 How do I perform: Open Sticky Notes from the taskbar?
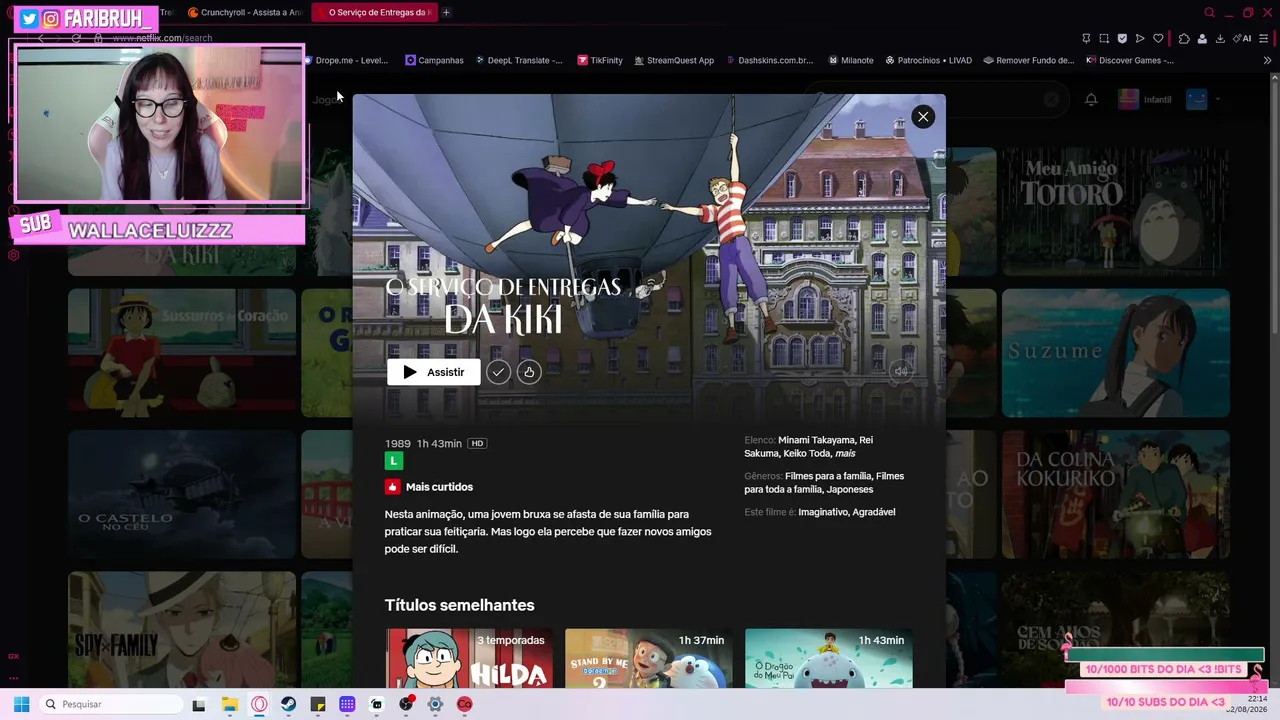click(x=318, y=704)
